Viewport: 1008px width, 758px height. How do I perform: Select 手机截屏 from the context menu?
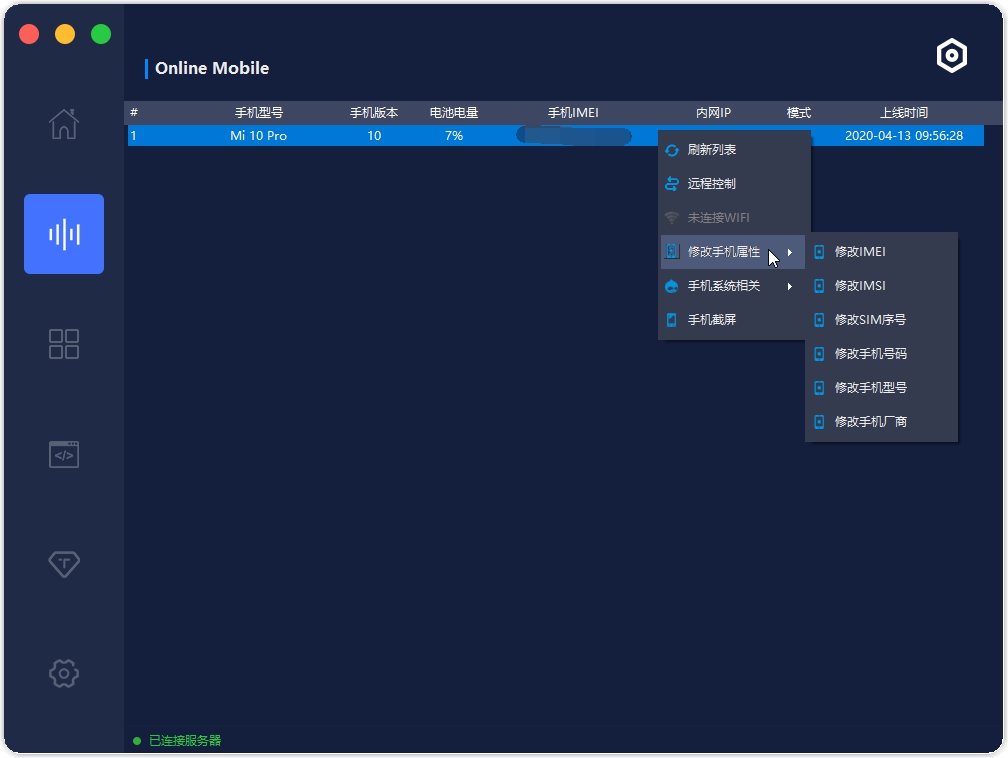click(712, 319)
